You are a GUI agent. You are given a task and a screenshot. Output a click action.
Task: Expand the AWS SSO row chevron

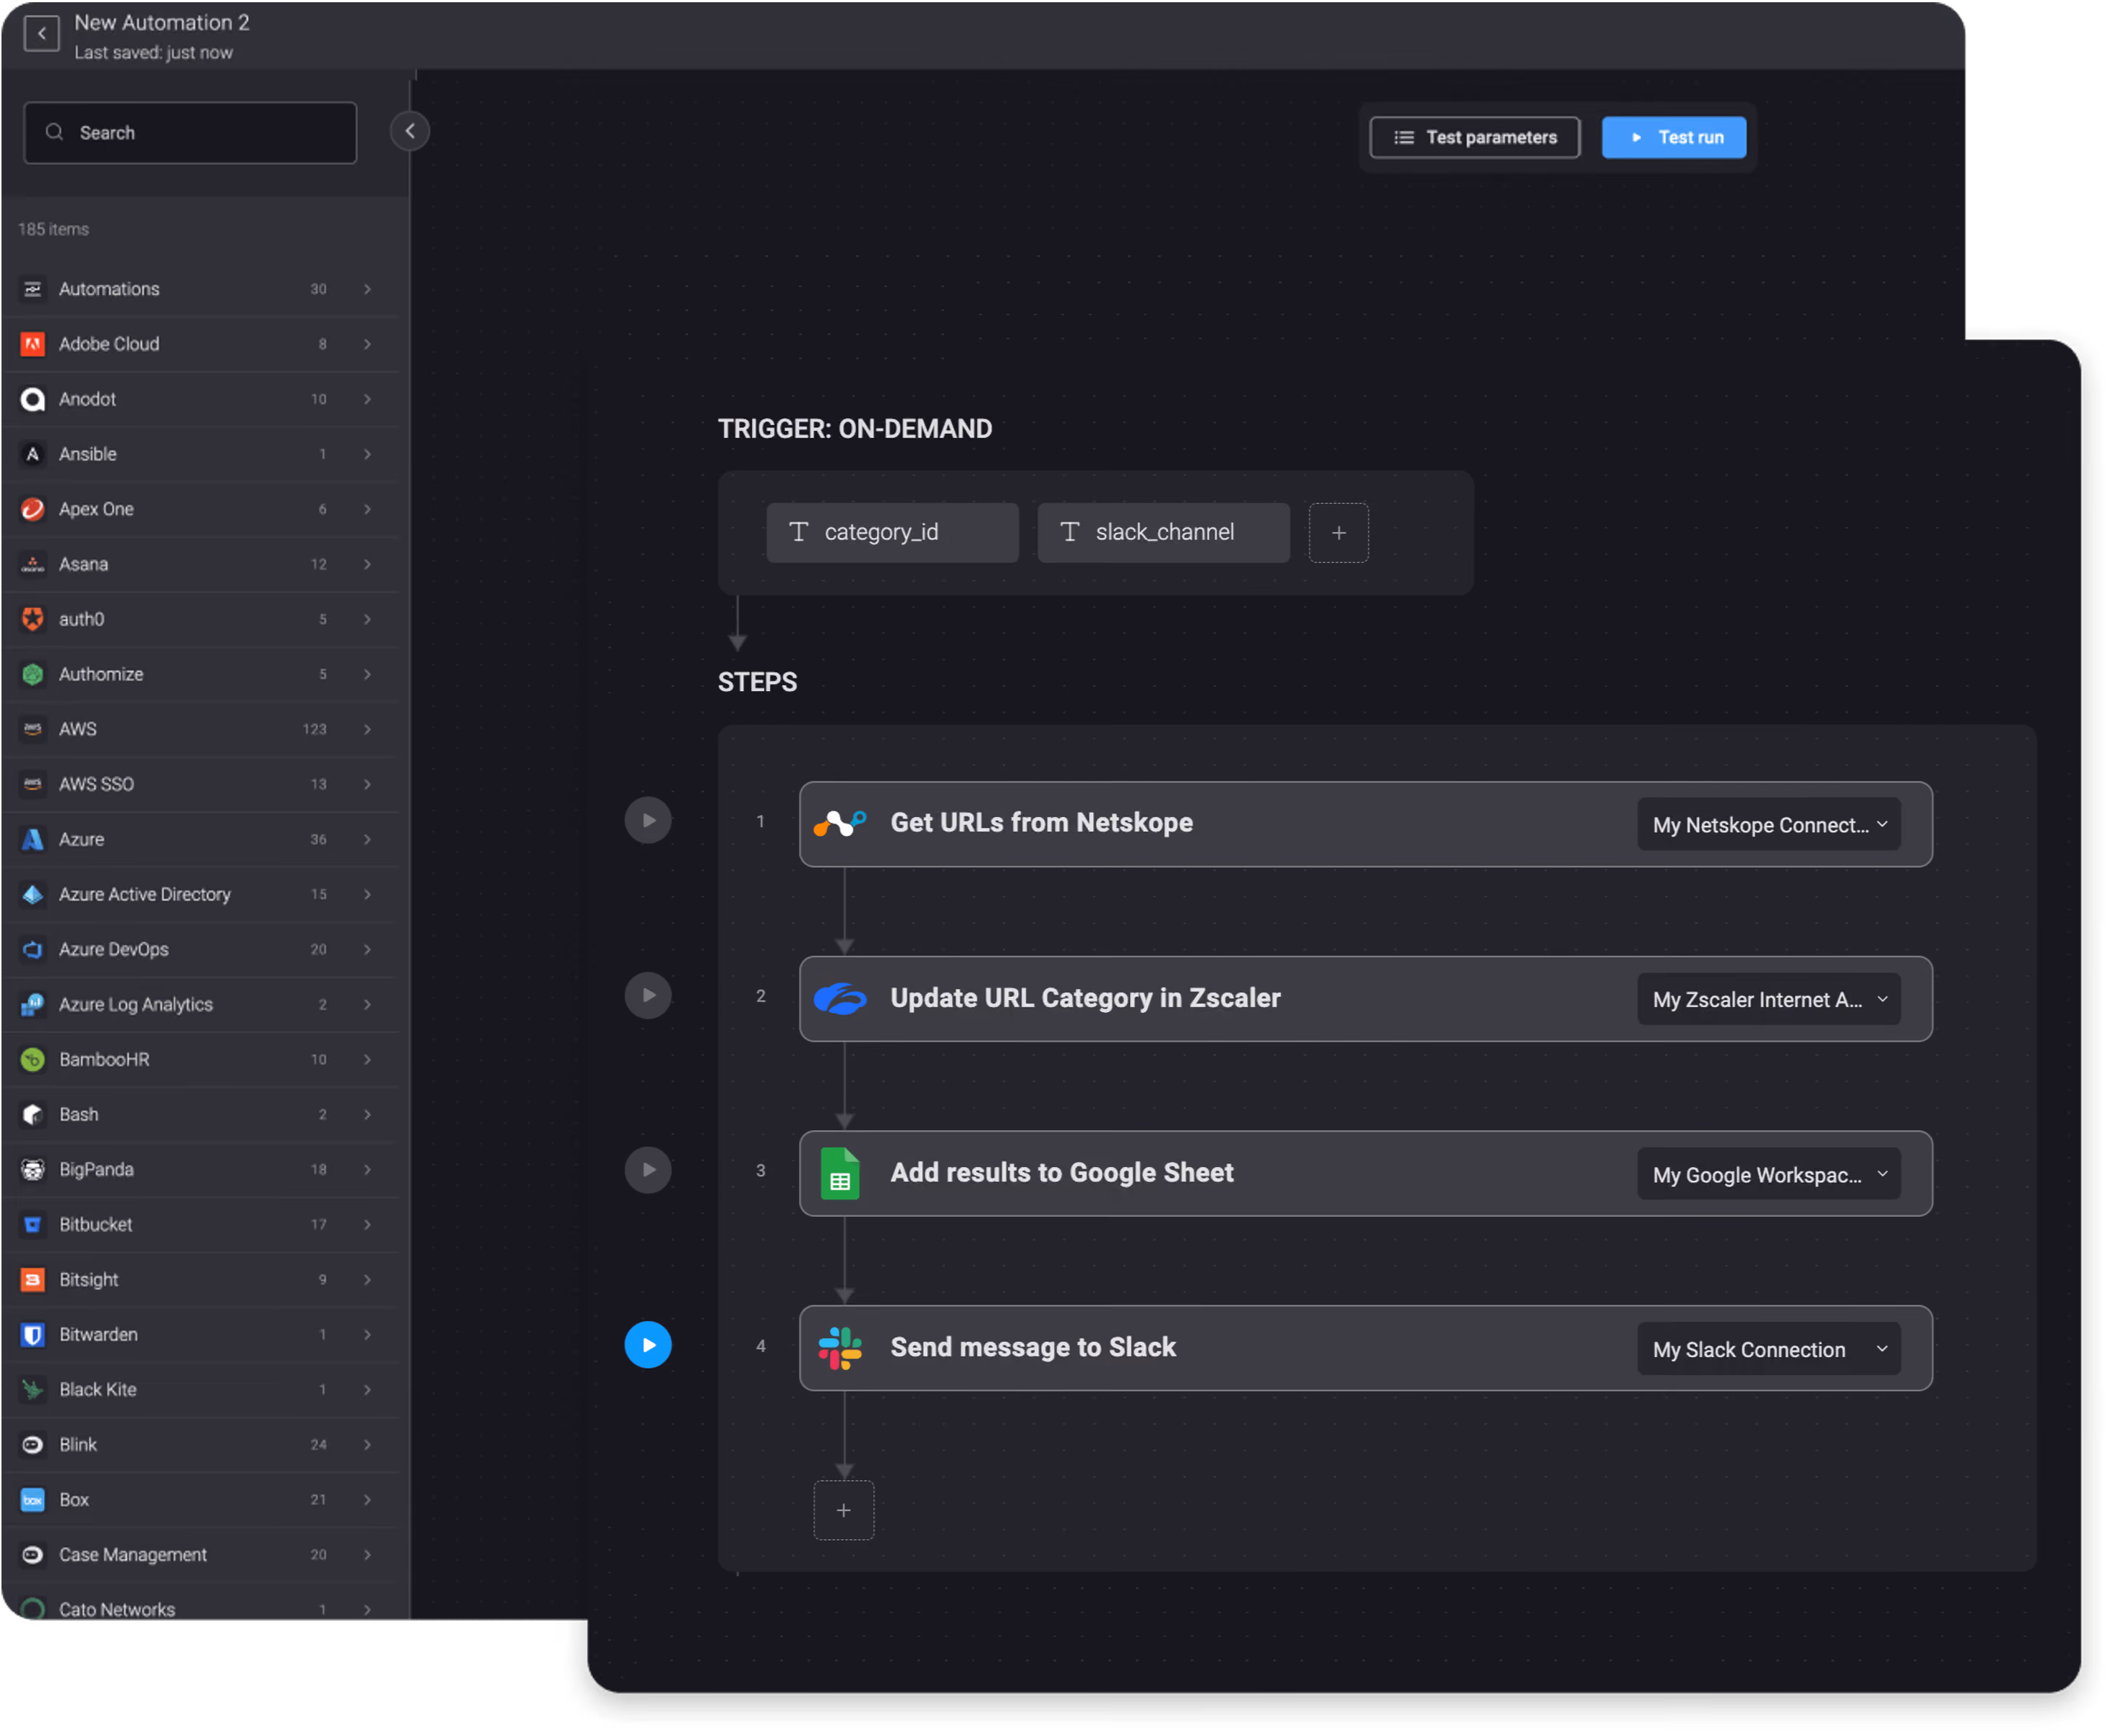tap(367, 784)
